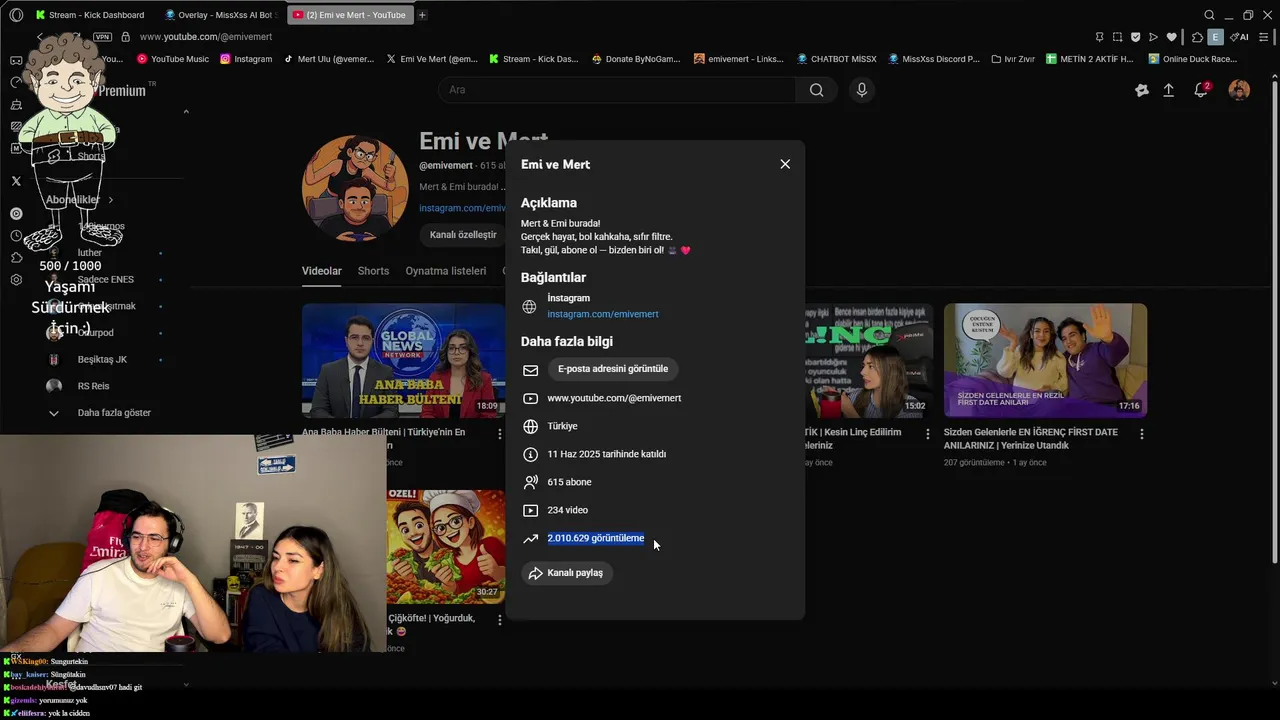Open the Instagram bookmark
This screenshot has width=1280, height=720.
246,59
